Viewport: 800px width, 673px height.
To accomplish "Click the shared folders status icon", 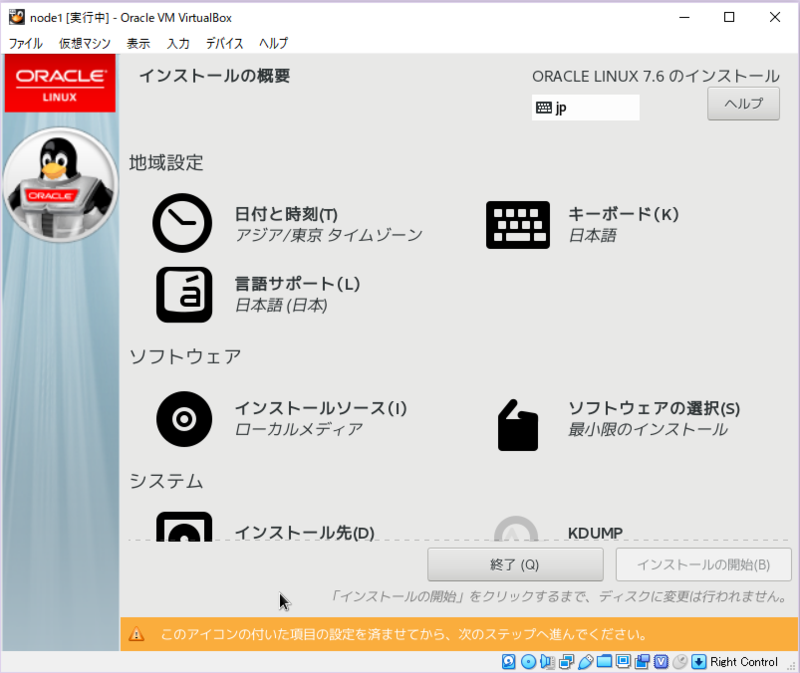I will [604, 662].
